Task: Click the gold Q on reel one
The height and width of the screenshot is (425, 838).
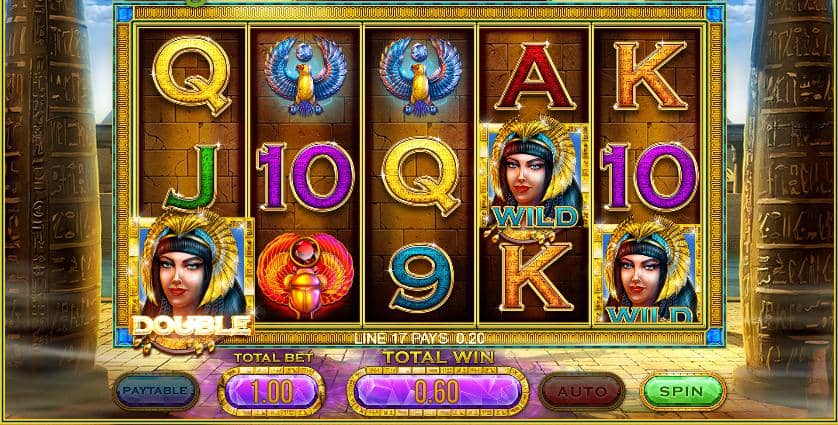Action: pos(191,75)
